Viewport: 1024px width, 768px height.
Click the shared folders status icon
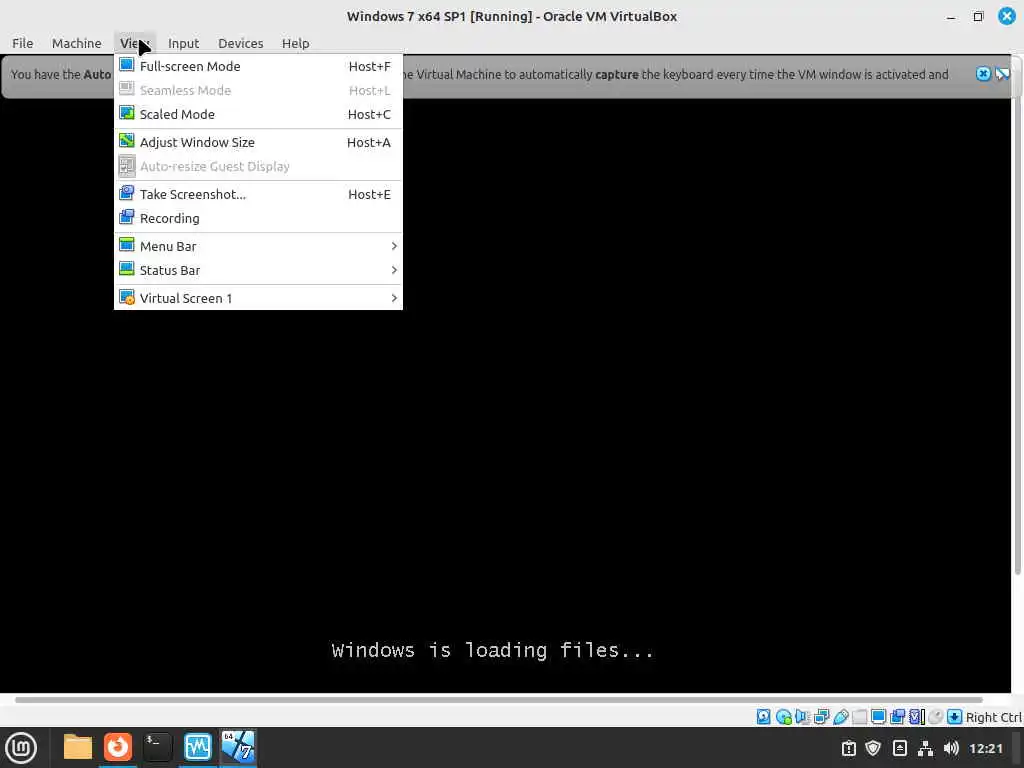tap(859, 717)
